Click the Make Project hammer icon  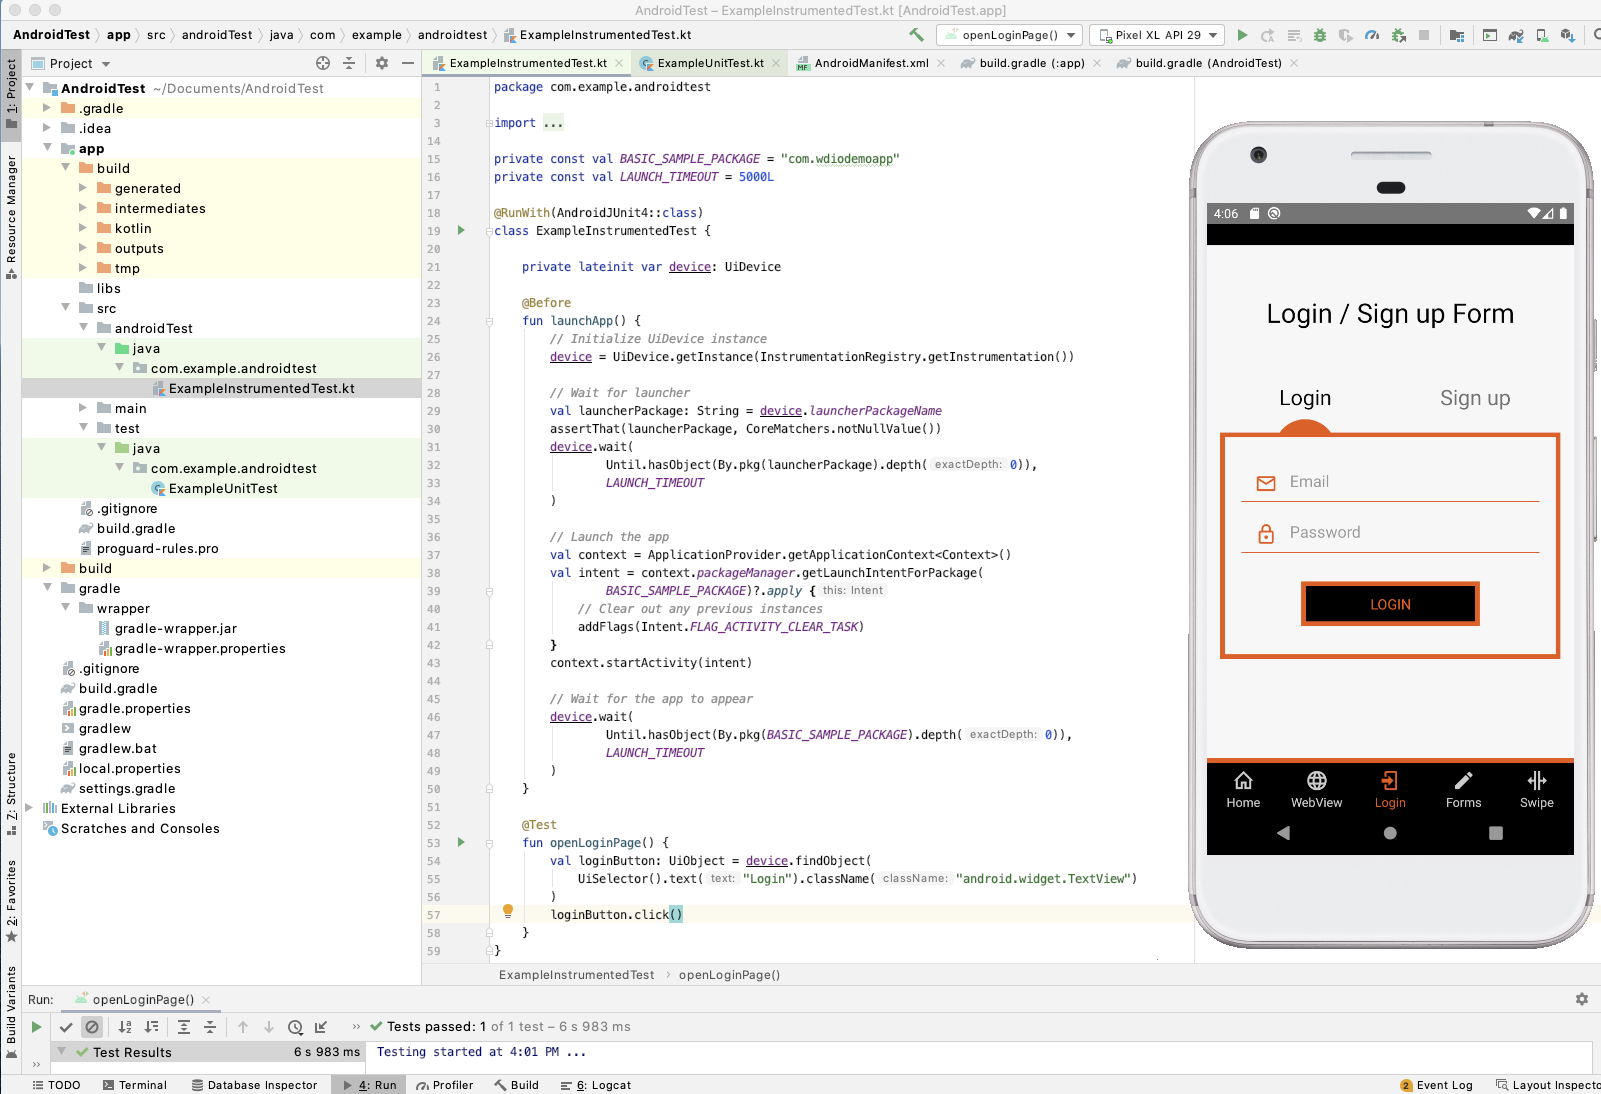tap(916, 35)
